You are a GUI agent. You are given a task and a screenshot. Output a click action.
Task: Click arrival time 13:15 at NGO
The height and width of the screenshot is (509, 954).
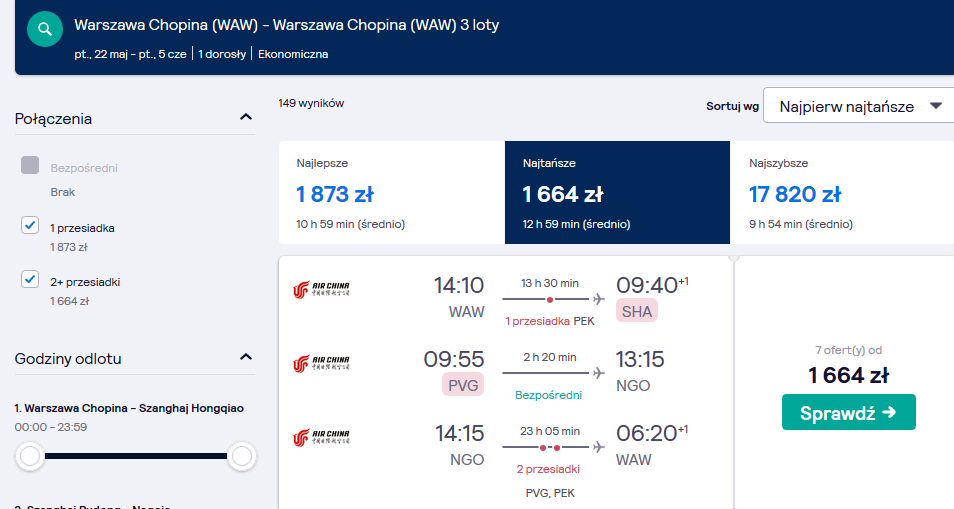pyautogui.click(x=639, y=359)
